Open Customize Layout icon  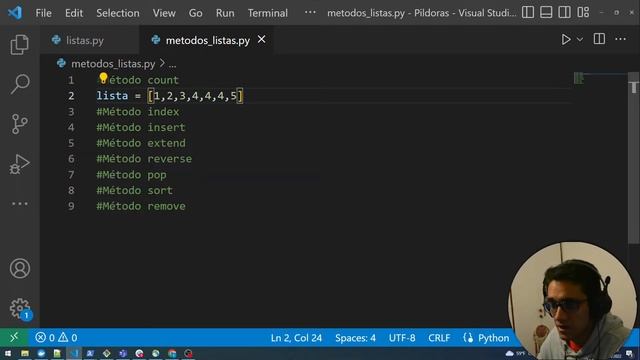583,12
